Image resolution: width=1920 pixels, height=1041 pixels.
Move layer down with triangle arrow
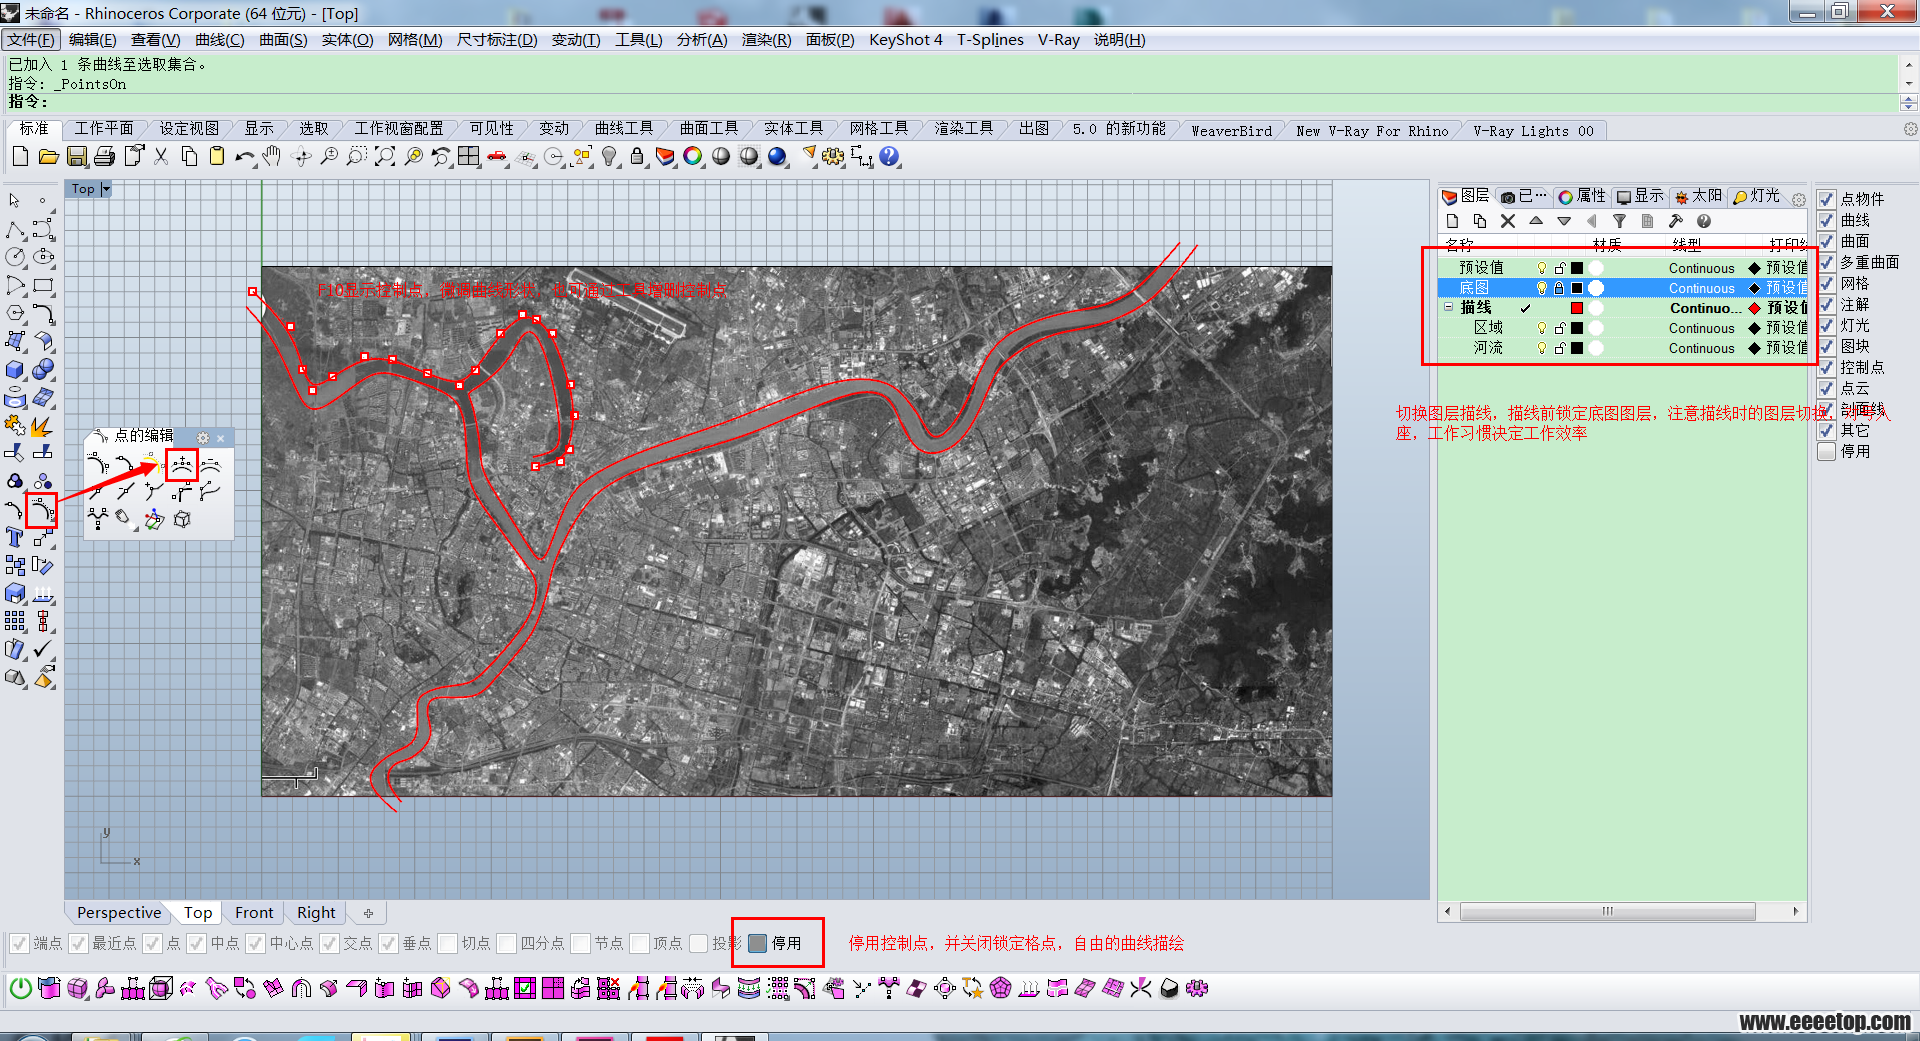[x=1564, y=221]
